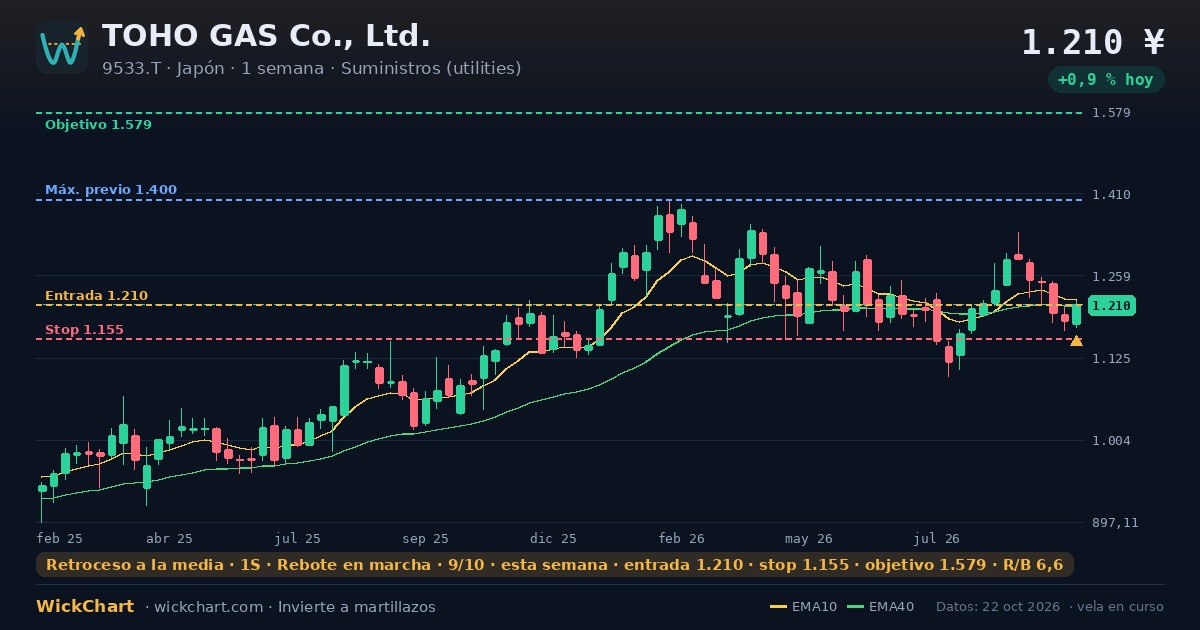The image size is (1200, 630).
Task: Click the jul 26 date axis label
Action: click(937, 538)
